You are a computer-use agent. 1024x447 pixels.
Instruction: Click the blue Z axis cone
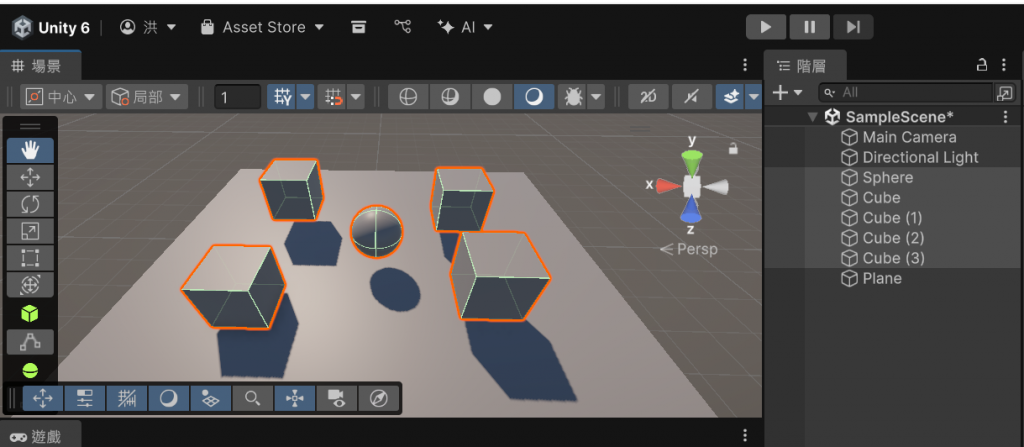pos(690,209)
